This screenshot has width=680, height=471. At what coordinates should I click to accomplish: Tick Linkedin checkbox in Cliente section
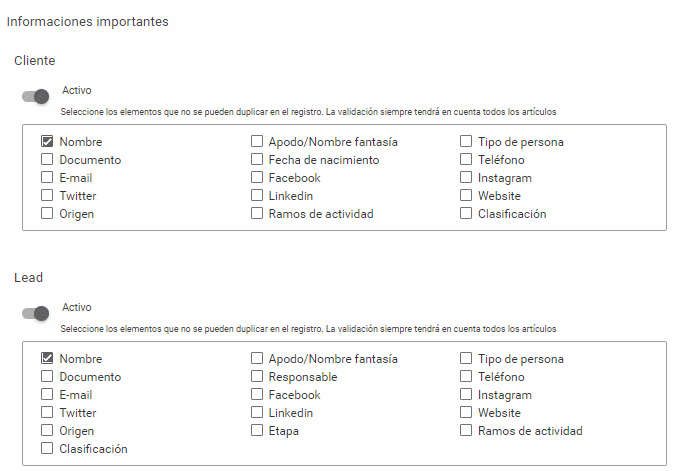coord(257,195)
